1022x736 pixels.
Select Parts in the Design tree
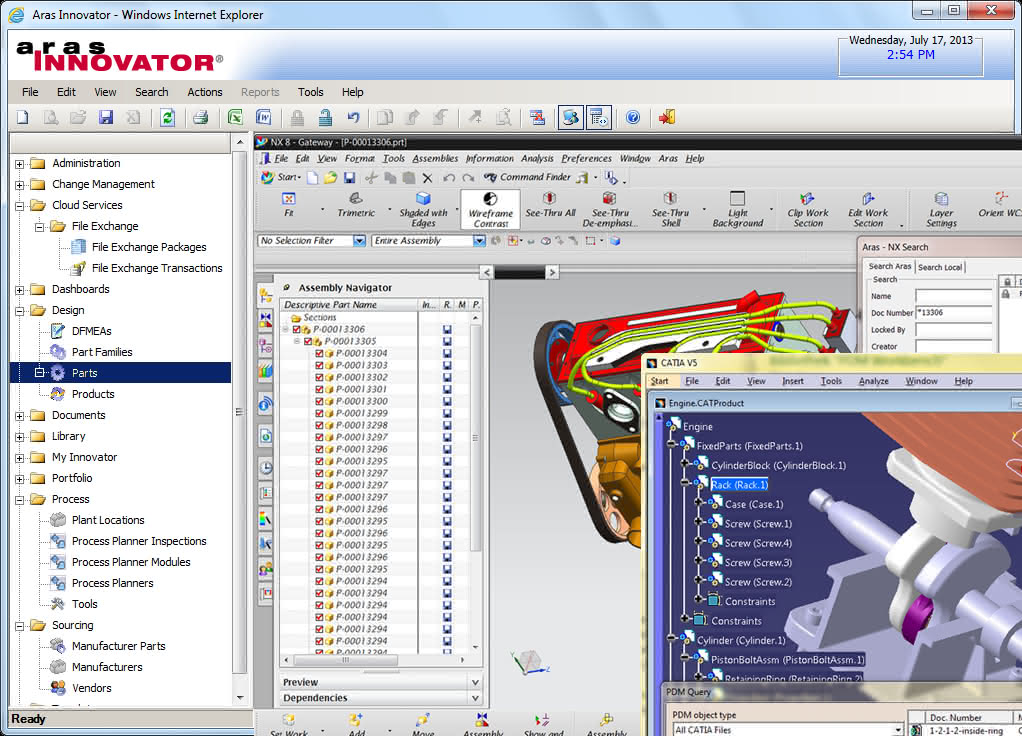84,373
